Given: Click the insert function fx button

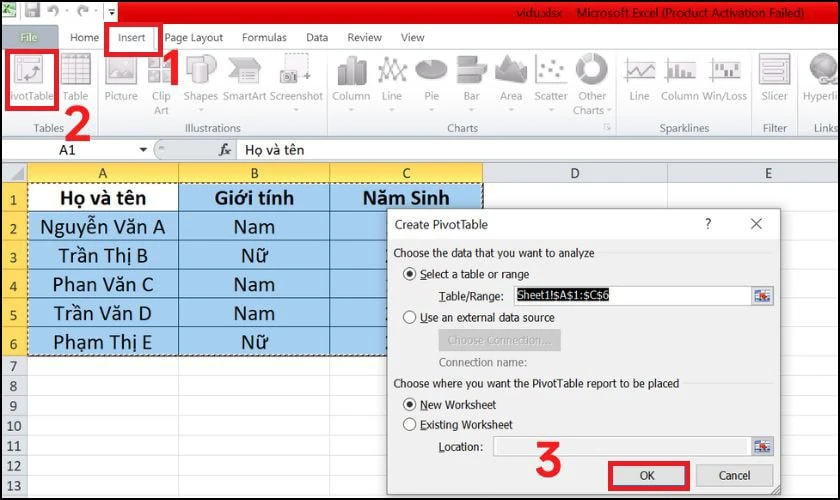Looking at the screenshot, I should point(225,150).
